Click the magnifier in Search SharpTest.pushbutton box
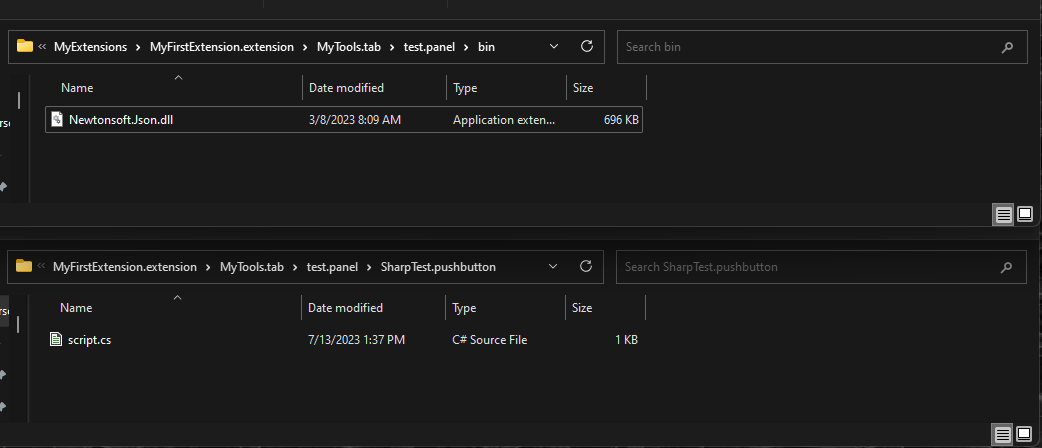The width and height of the screenshot is (1042, 448). [x=1006, y=267]
